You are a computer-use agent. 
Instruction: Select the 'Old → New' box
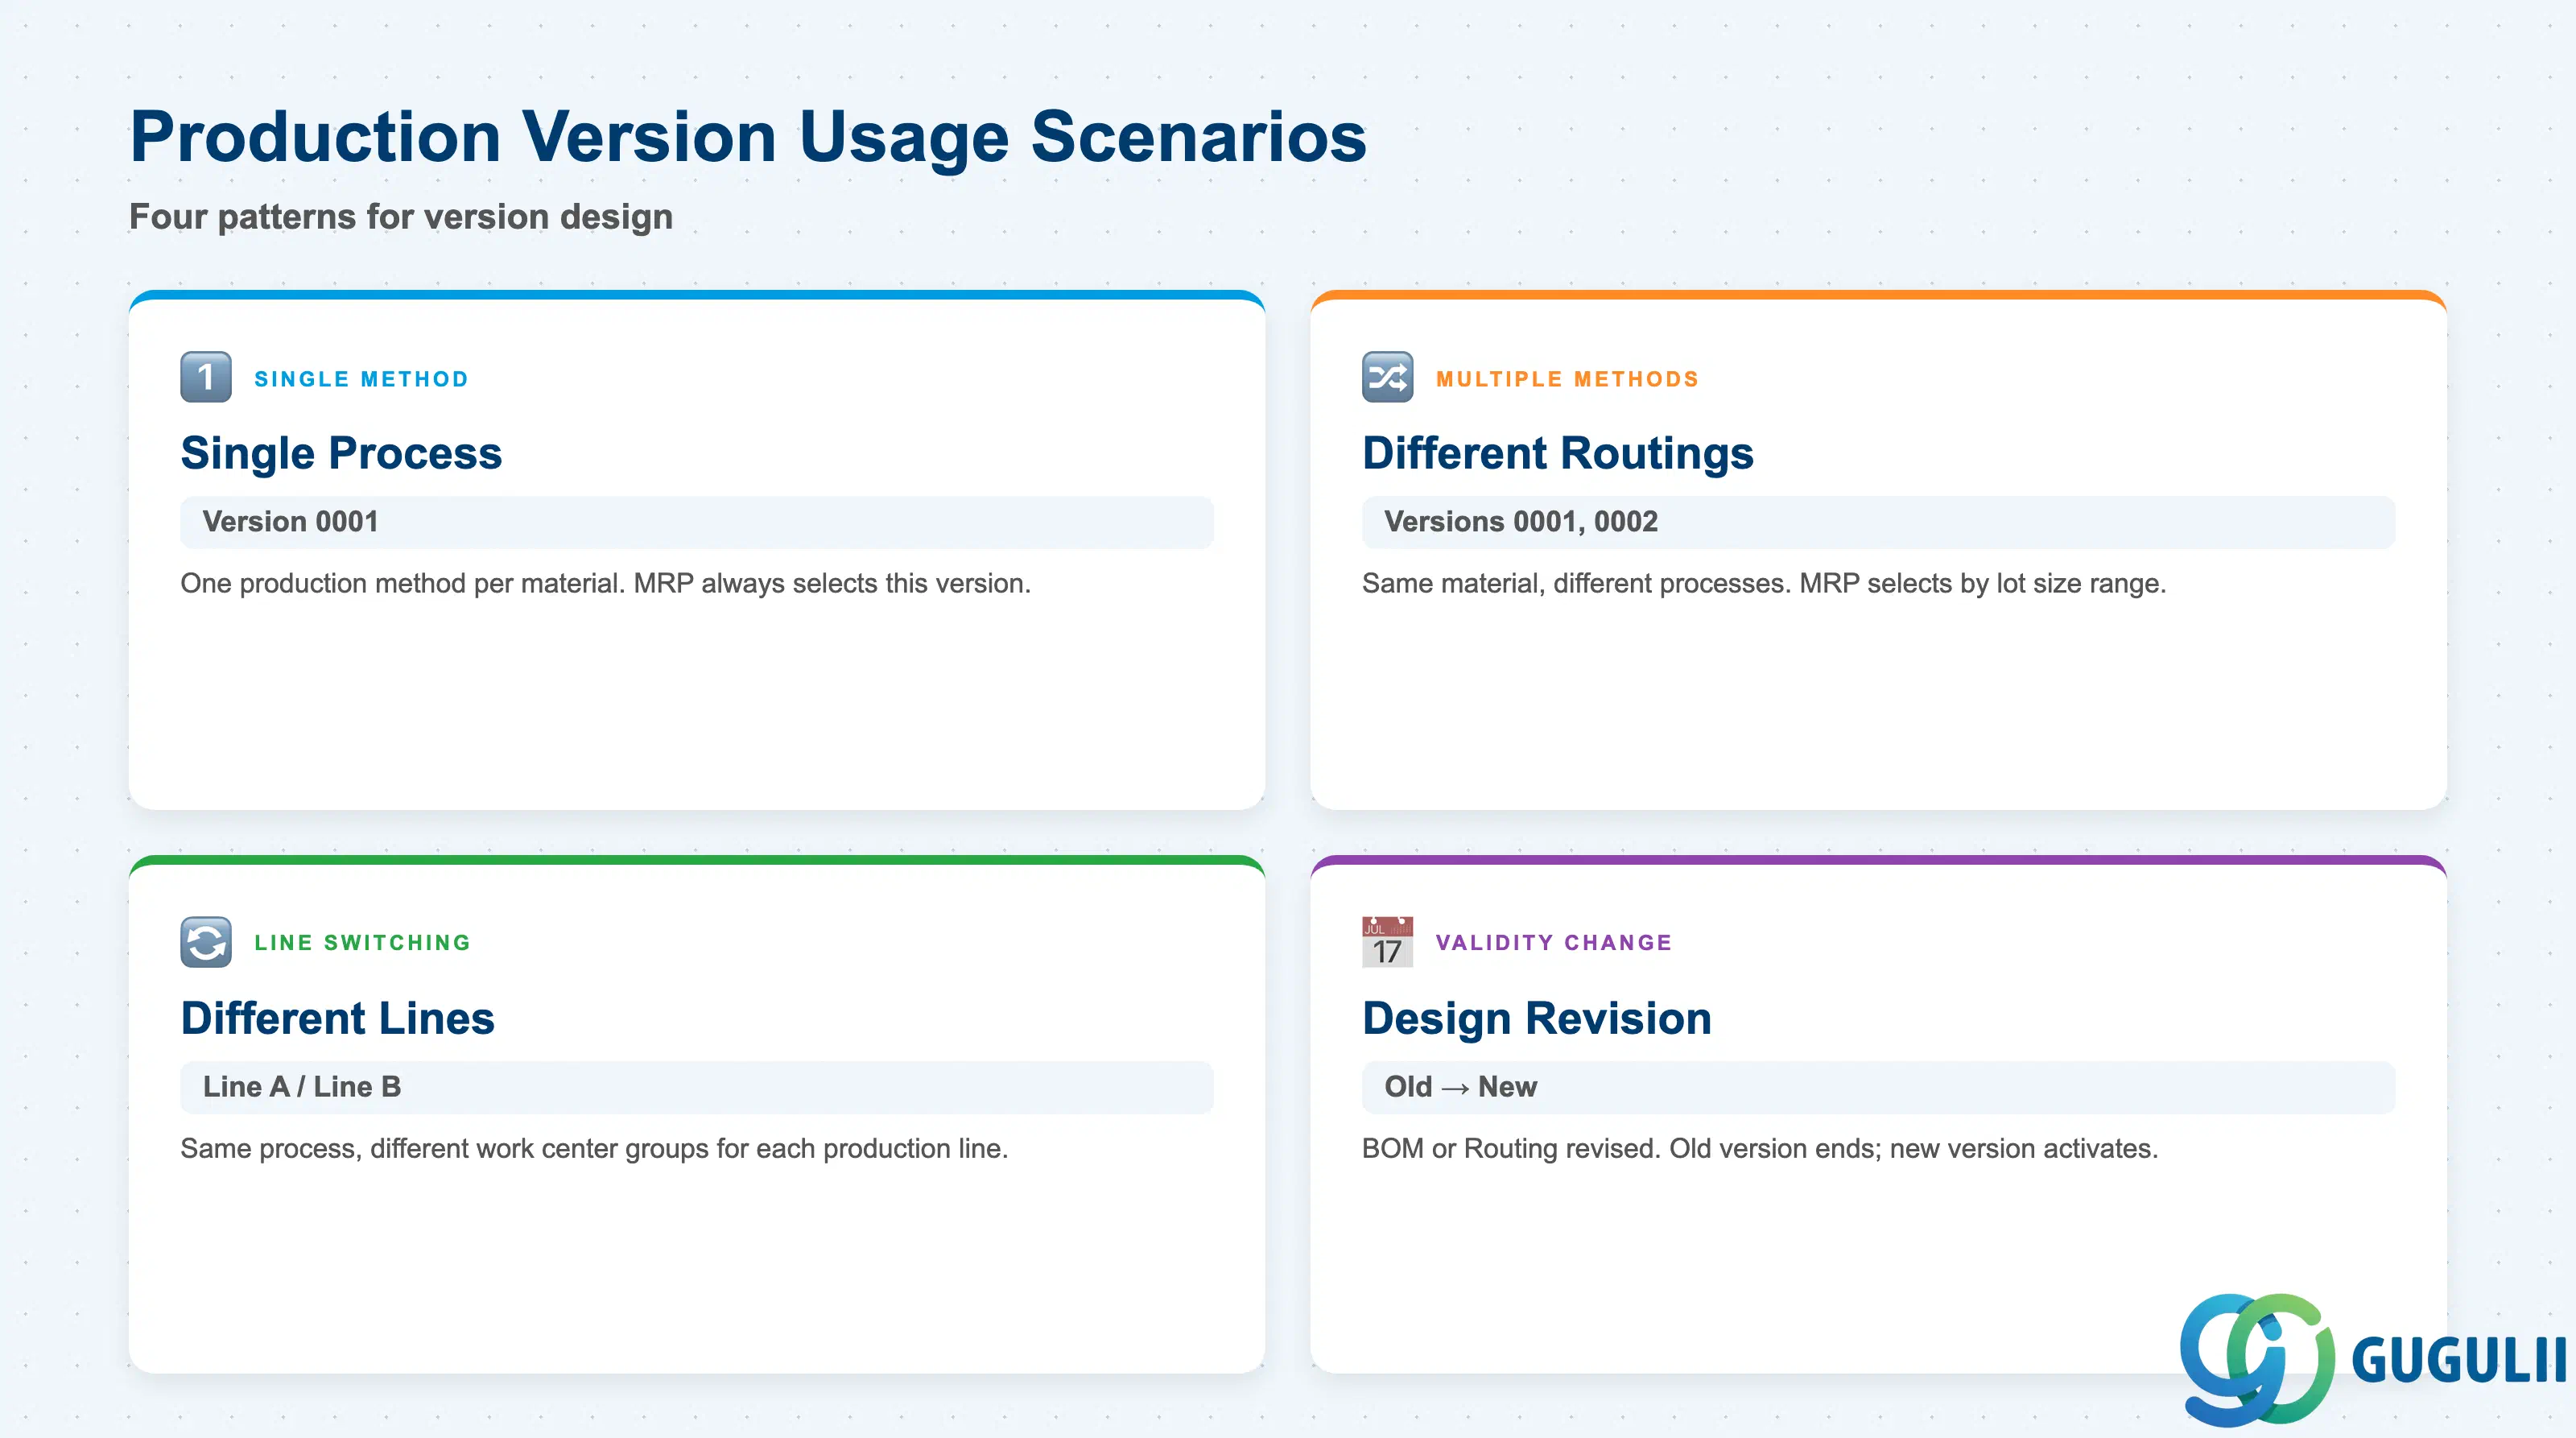(x=1878, y=1087)
